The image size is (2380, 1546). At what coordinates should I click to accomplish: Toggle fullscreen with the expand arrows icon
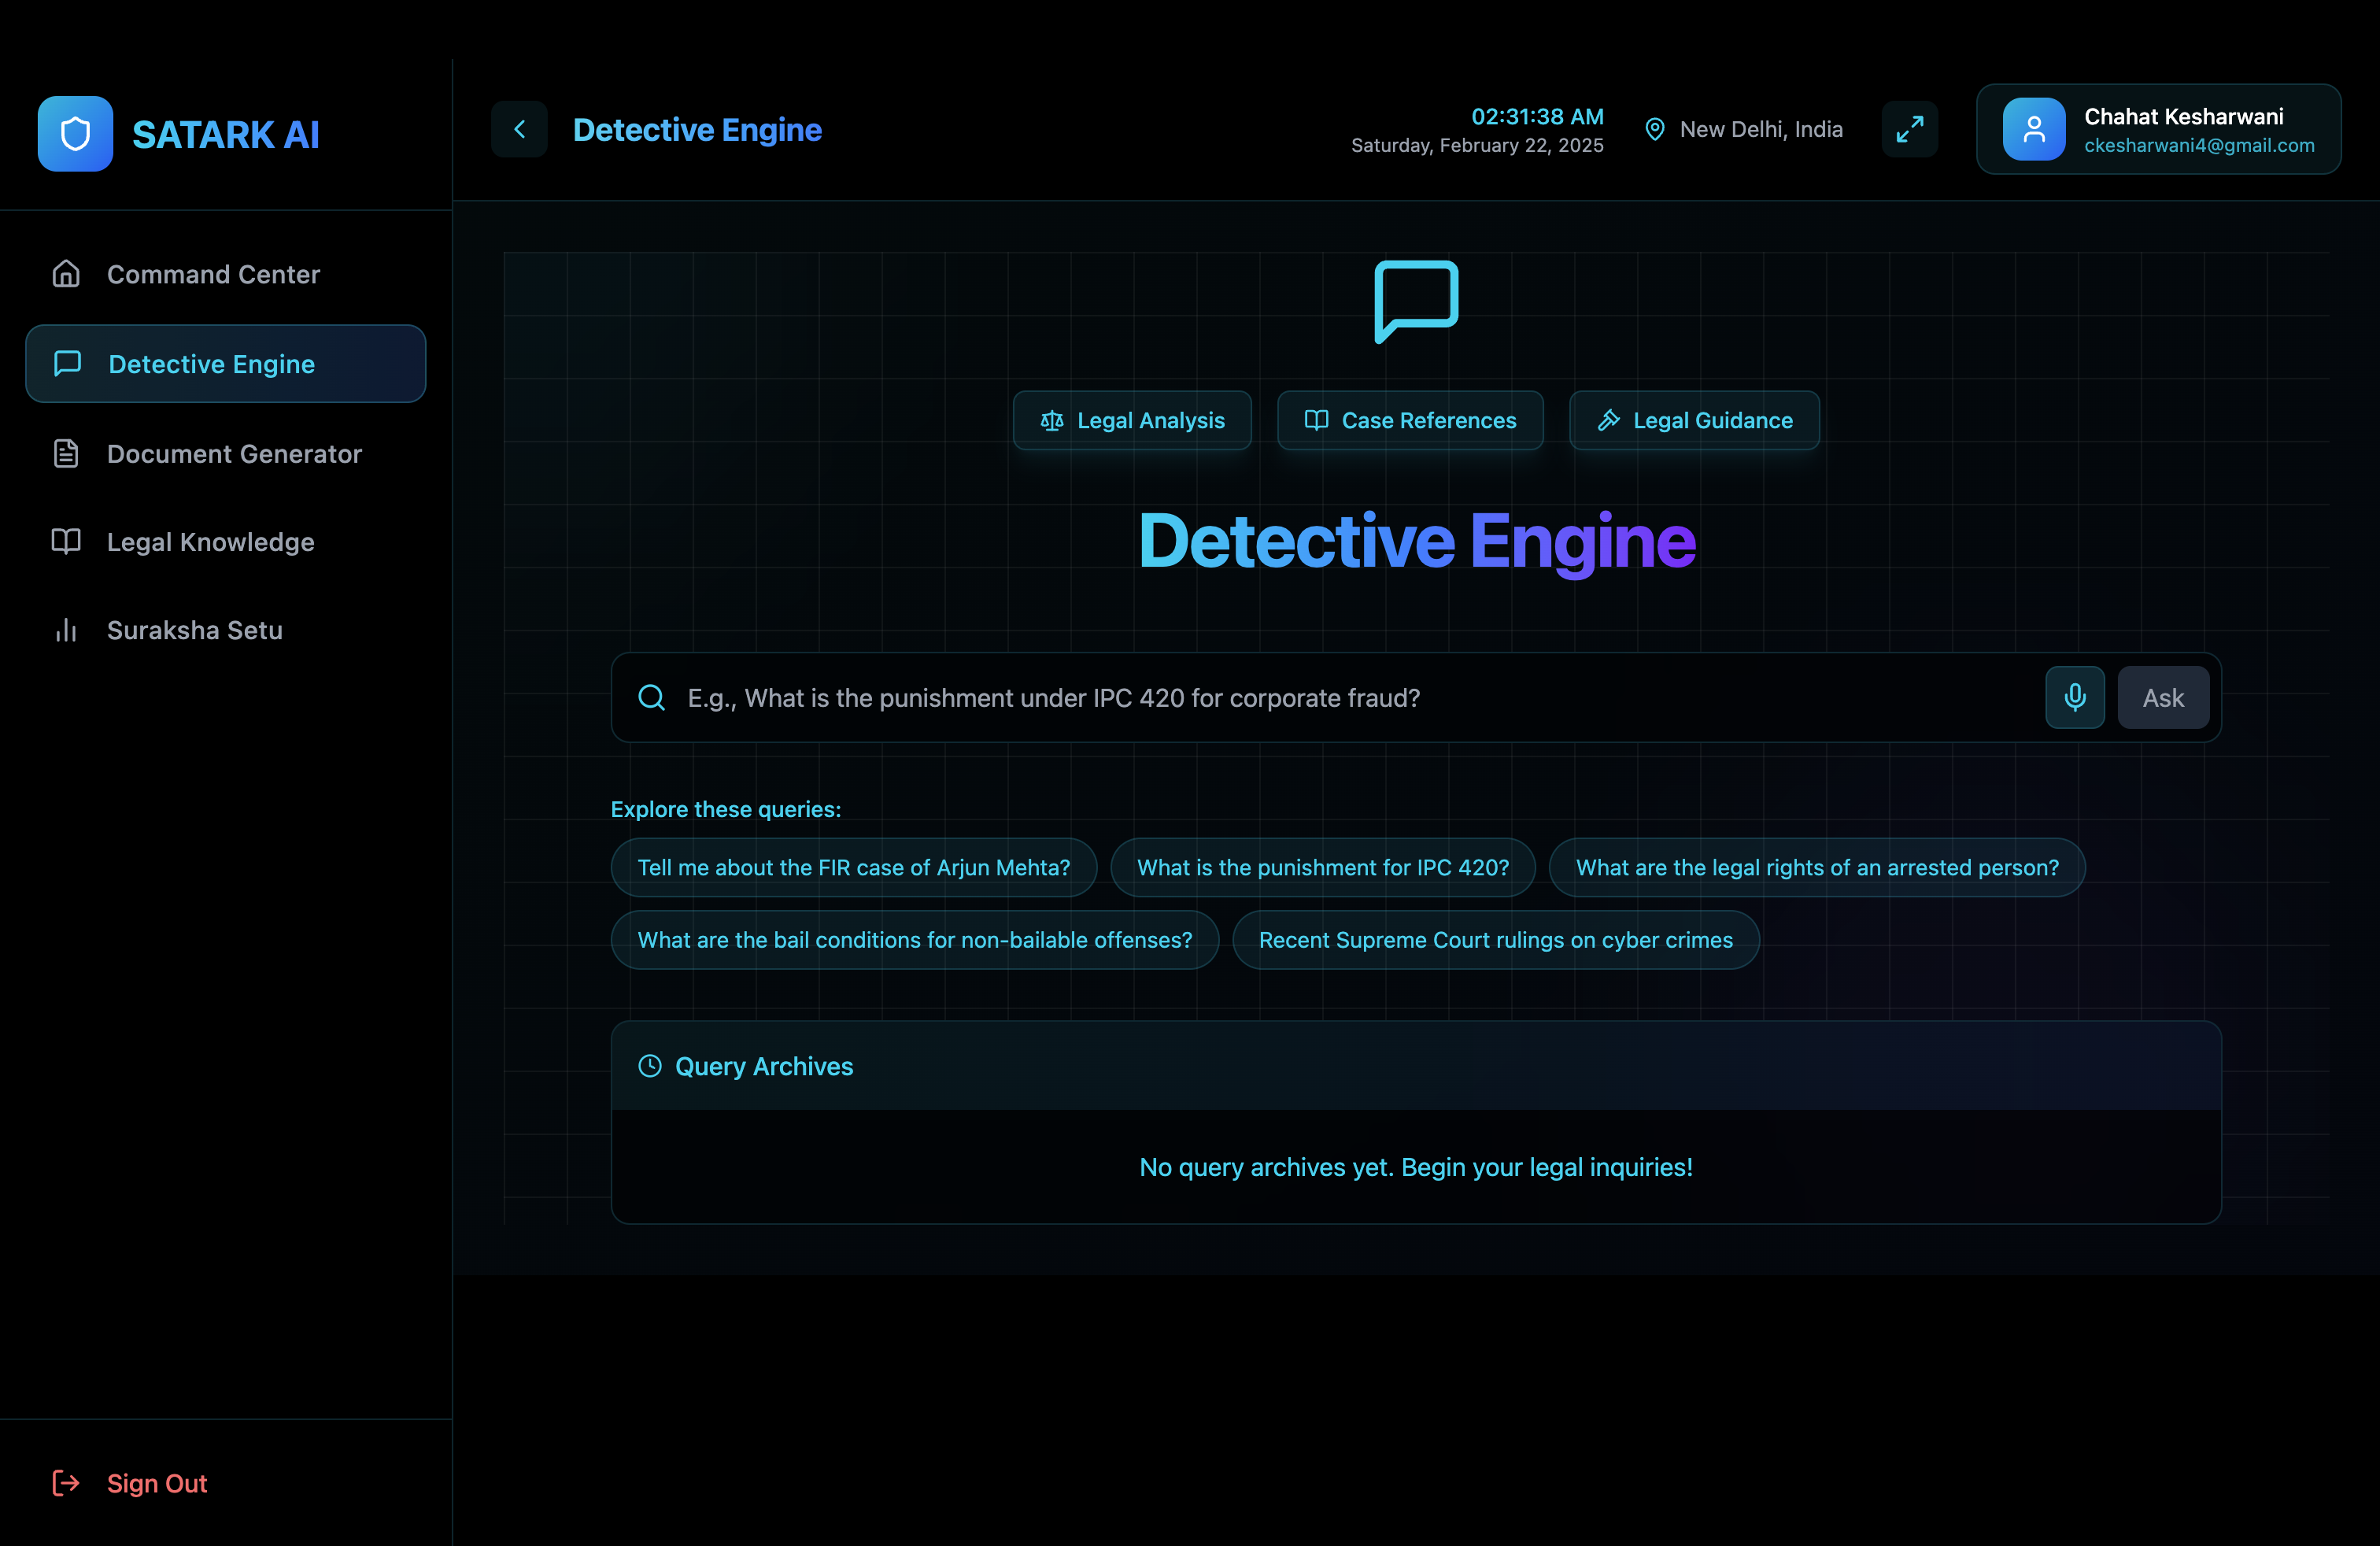tap(1909, 129)
